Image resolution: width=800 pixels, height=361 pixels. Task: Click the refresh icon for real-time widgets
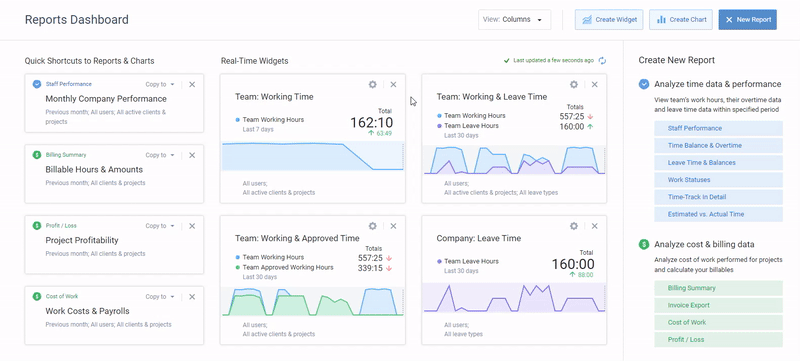pos(603,61)
